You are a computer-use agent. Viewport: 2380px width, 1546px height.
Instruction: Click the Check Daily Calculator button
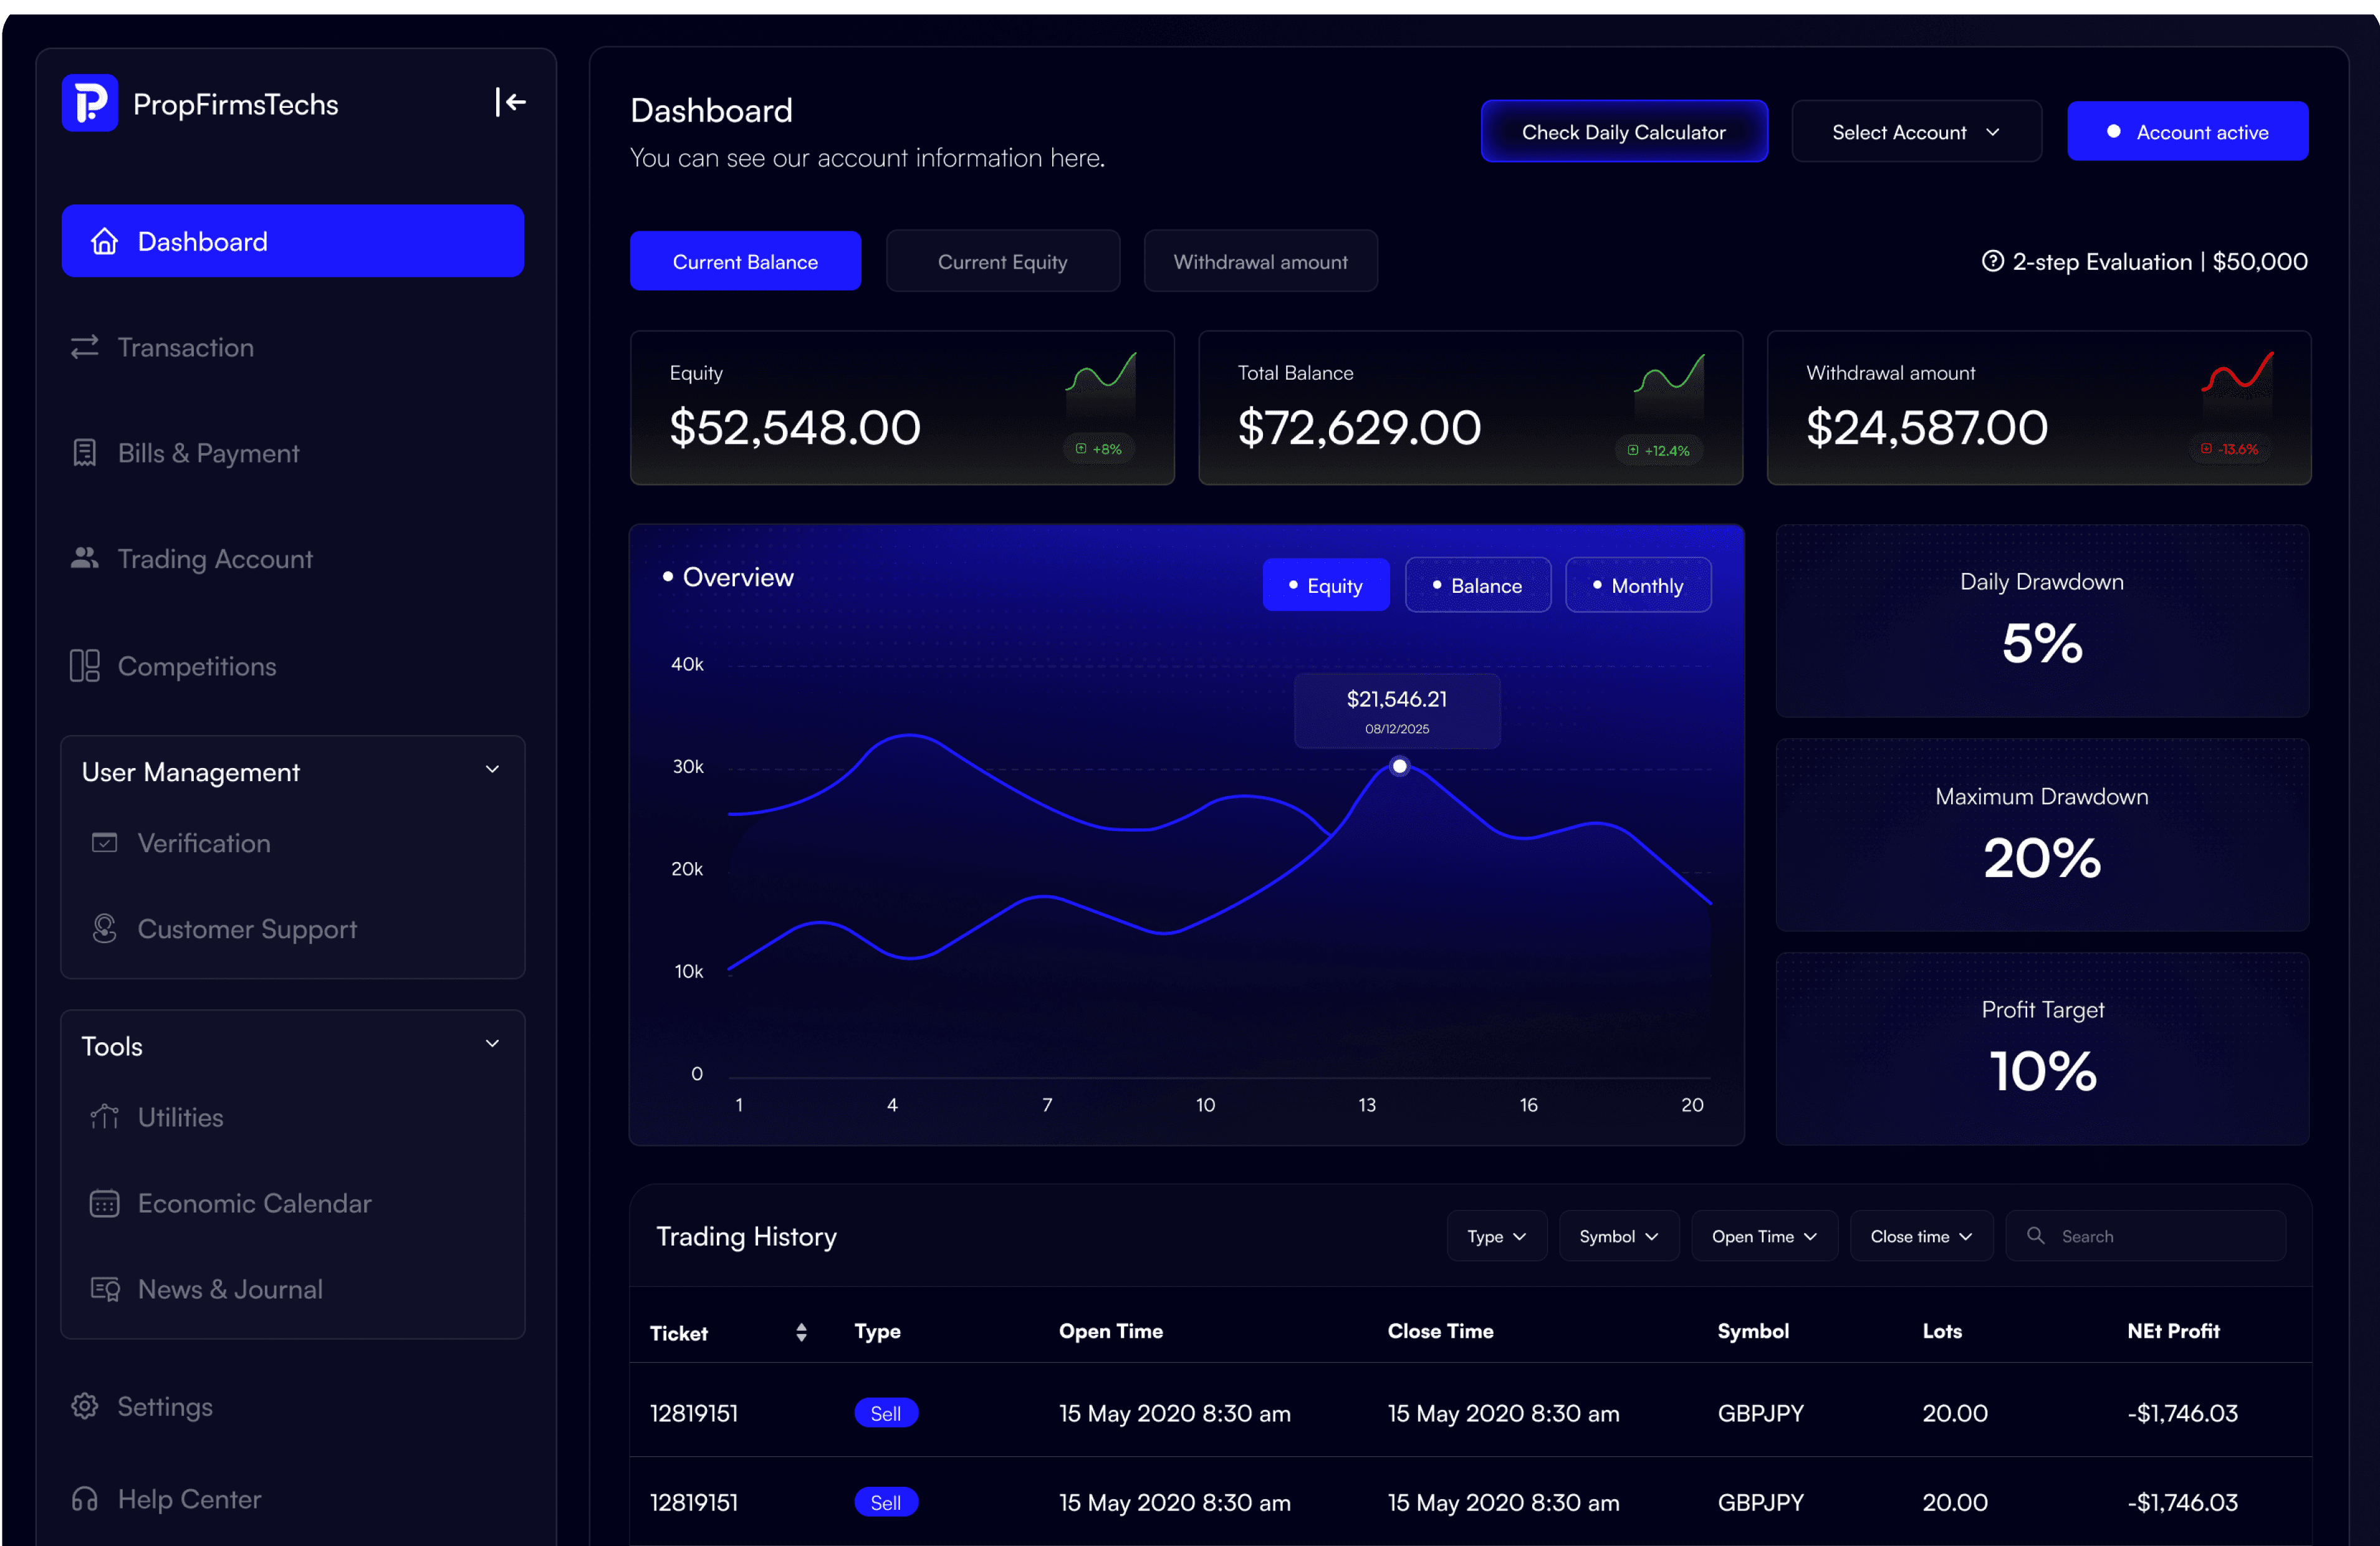tap(1623, 131)
